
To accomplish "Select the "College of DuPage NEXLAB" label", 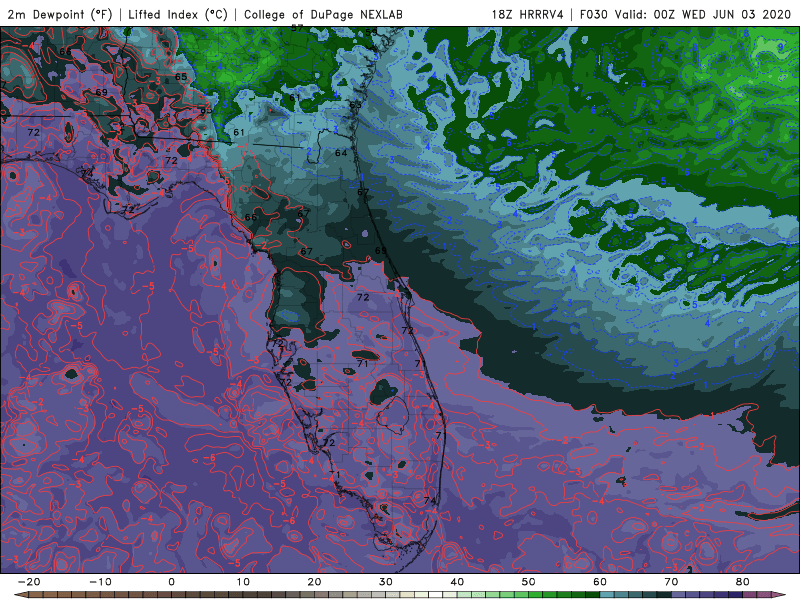I will [323, 14].
